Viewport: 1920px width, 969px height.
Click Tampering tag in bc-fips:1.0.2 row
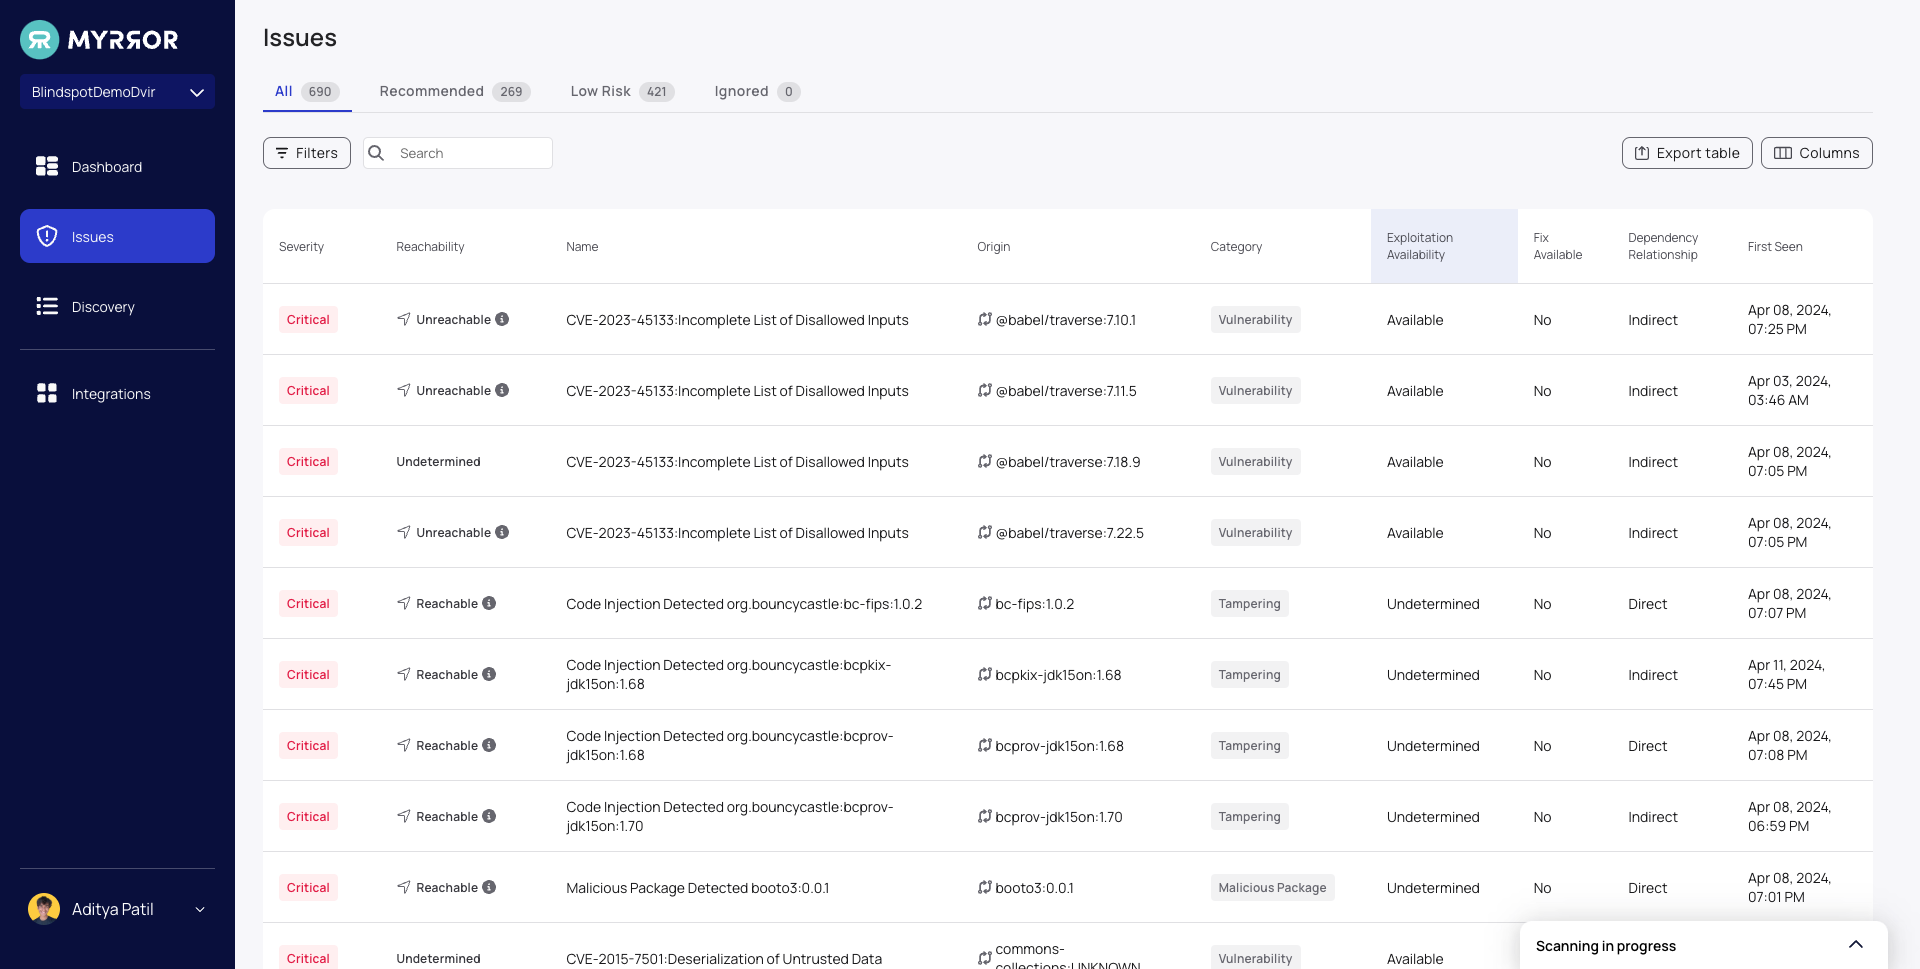pos(1249,603)
